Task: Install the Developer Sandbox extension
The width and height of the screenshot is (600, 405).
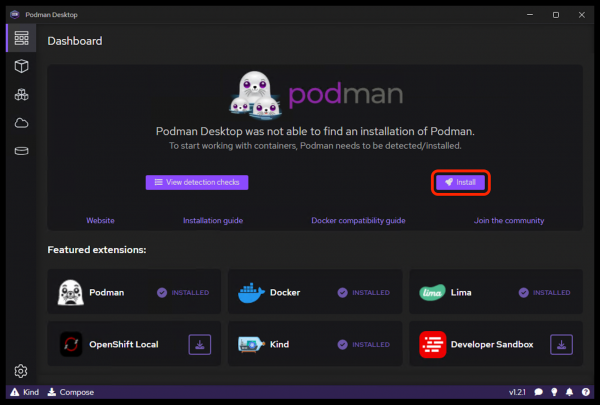Action: point(563,345)
